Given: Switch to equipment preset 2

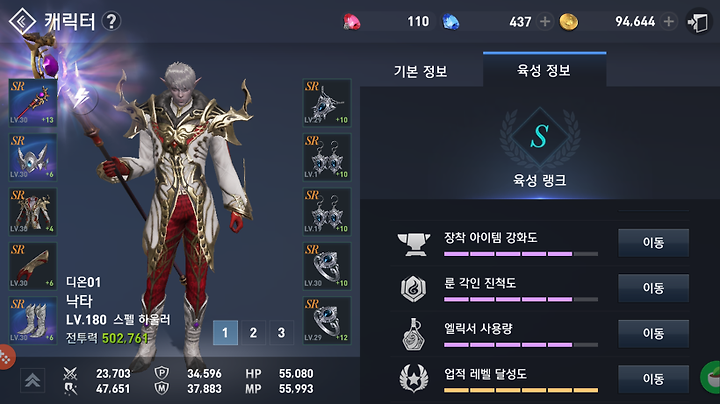Looking at the screenshot, I should pos(253,332).
